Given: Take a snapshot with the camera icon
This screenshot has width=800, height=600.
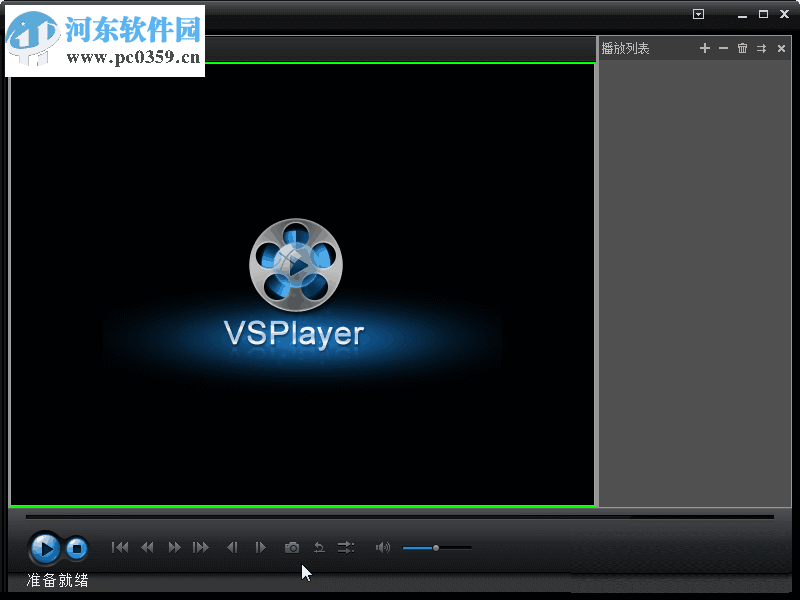Looking at the screenshot, I should tap(292, 547).
